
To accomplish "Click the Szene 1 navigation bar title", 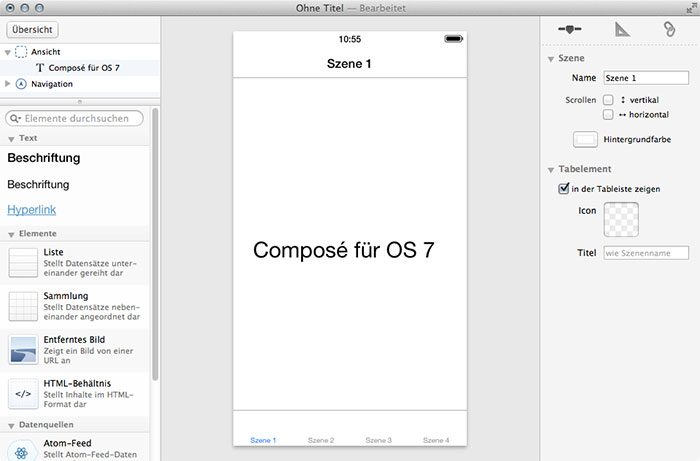I will [349, 63].
